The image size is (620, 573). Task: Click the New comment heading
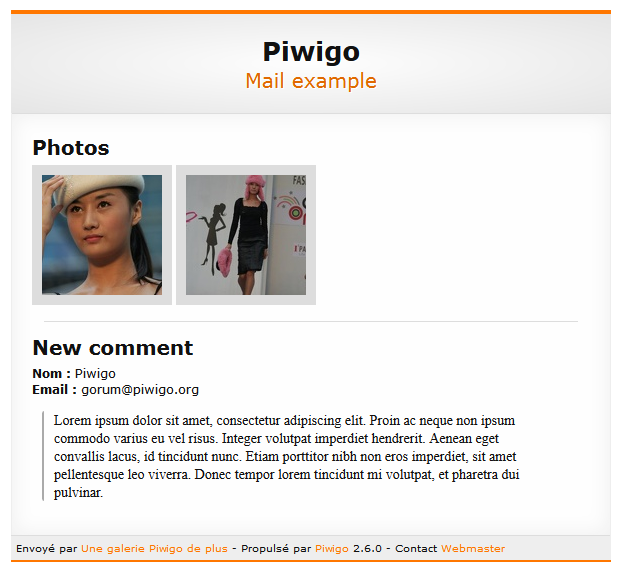[113, 348]
